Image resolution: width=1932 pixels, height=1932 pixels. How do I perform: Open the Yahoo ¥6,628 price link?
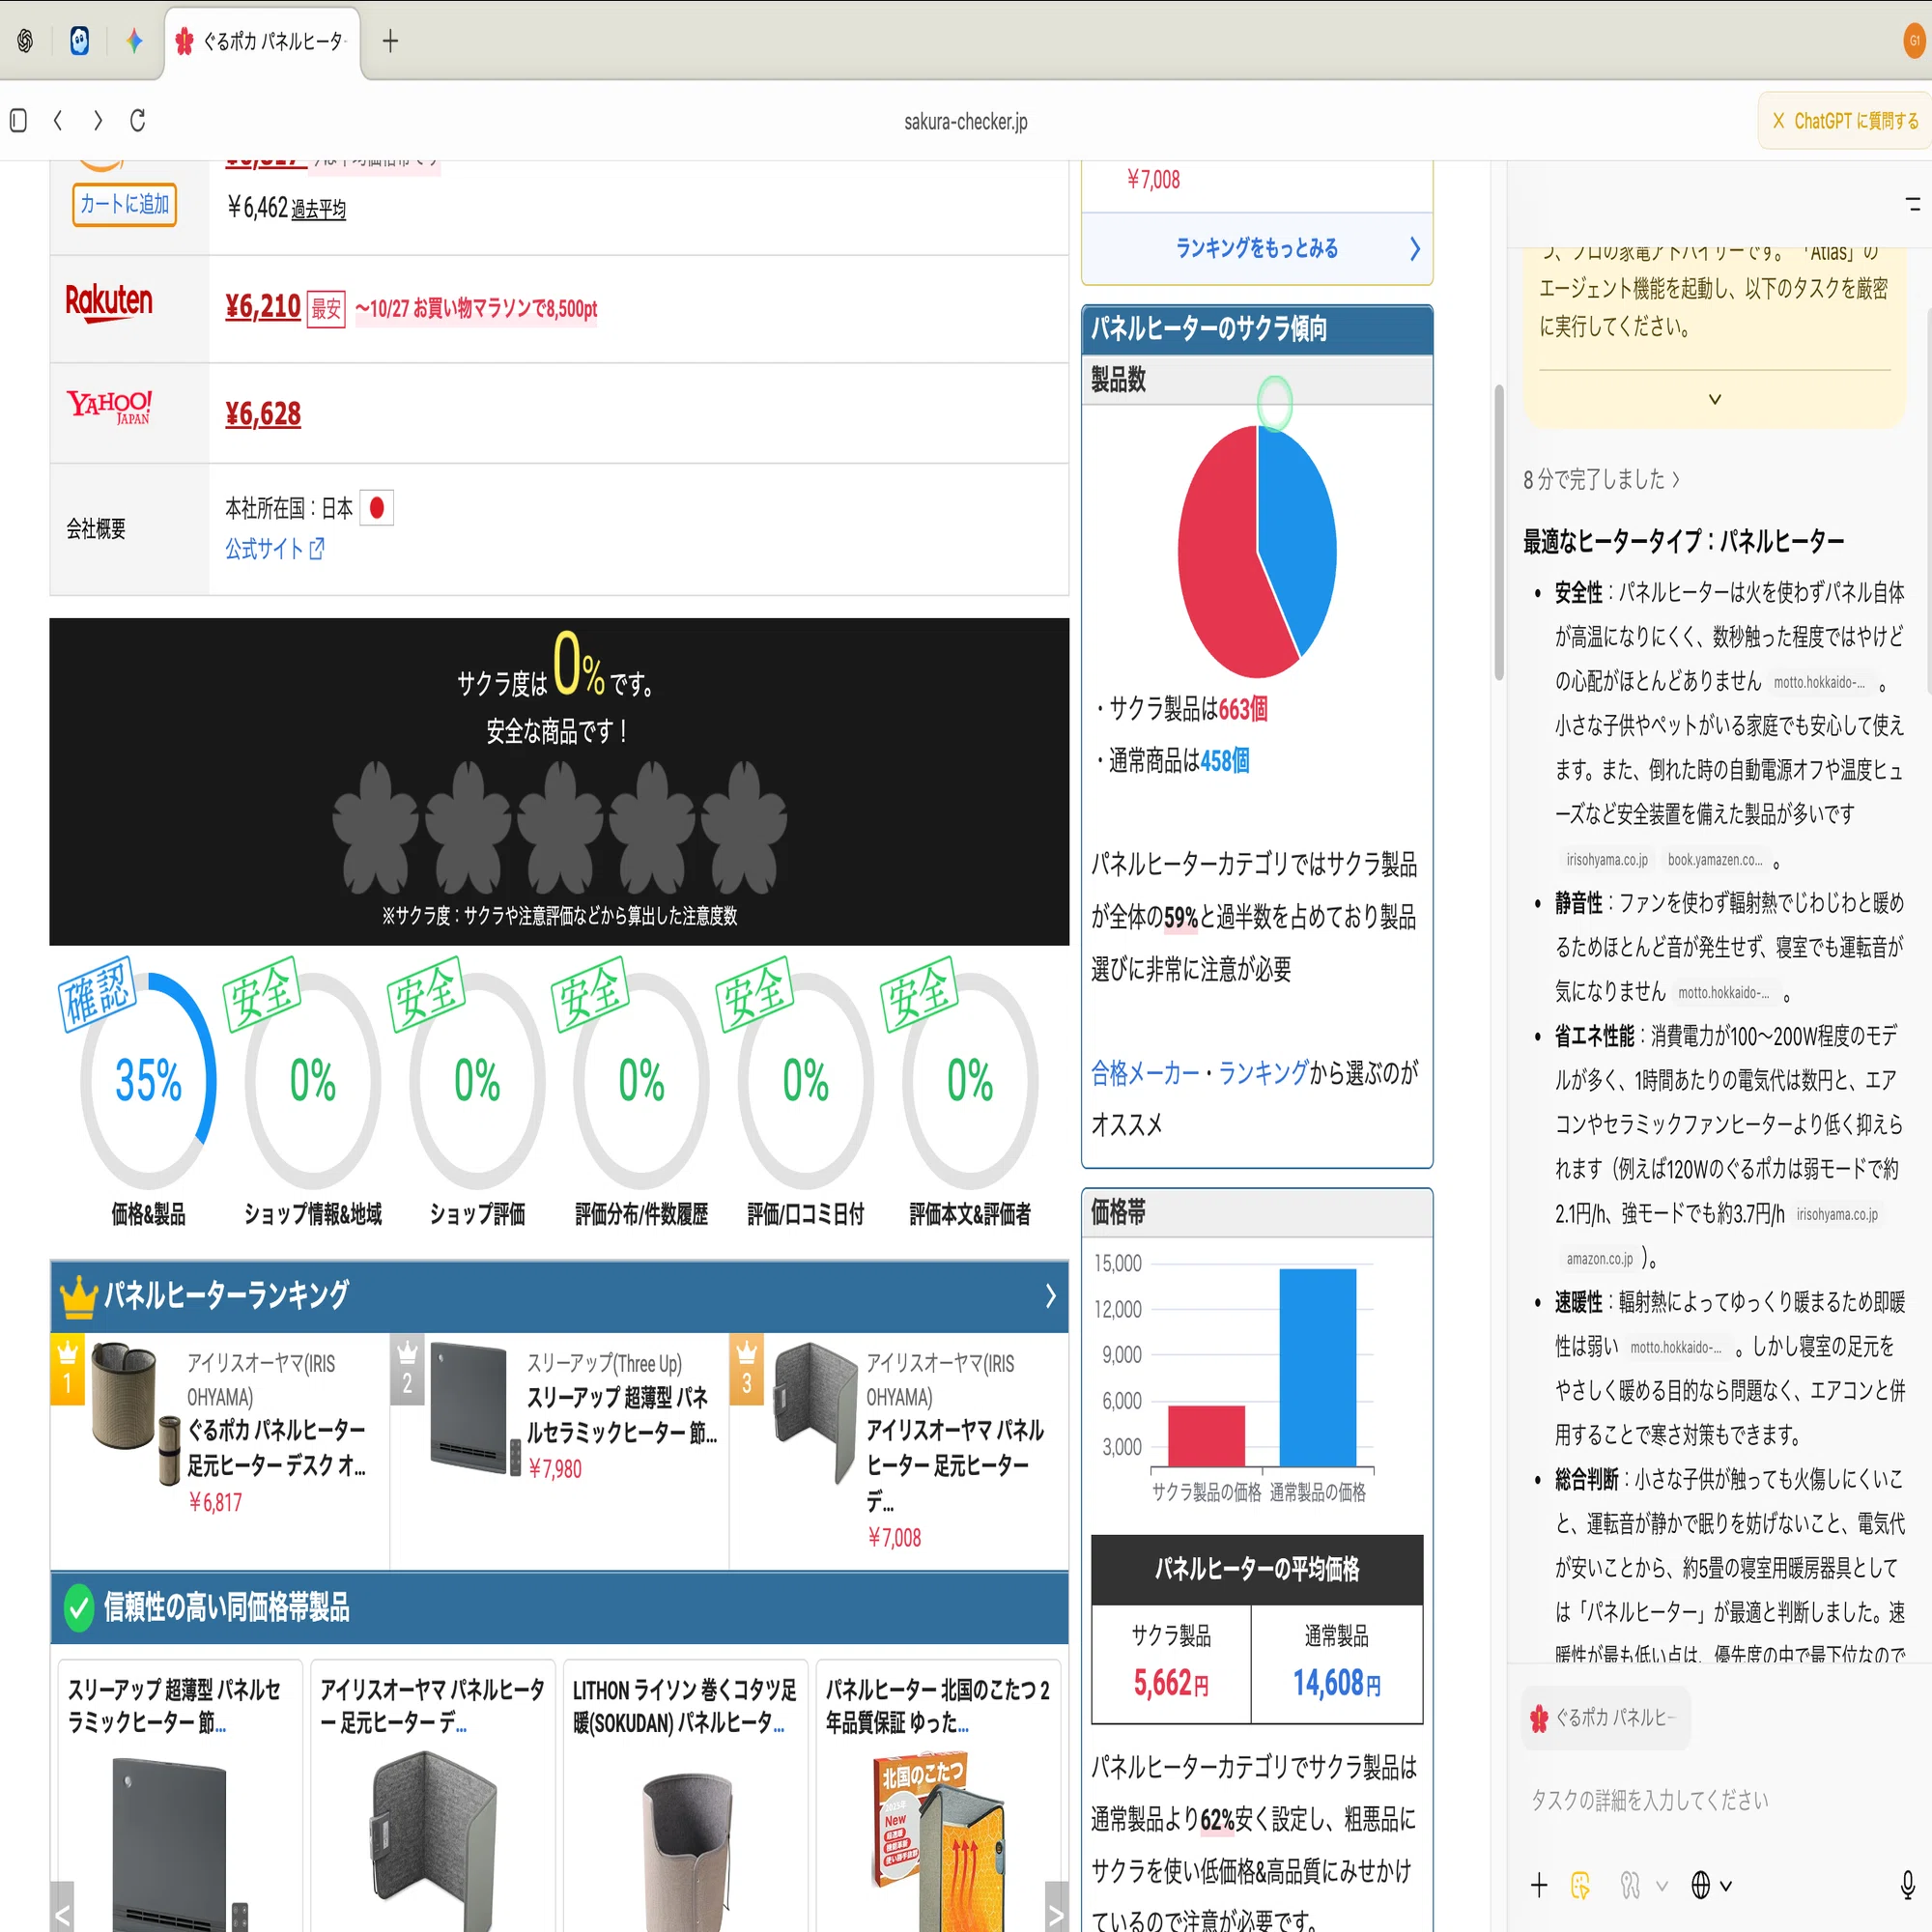[x=263, y=414]
